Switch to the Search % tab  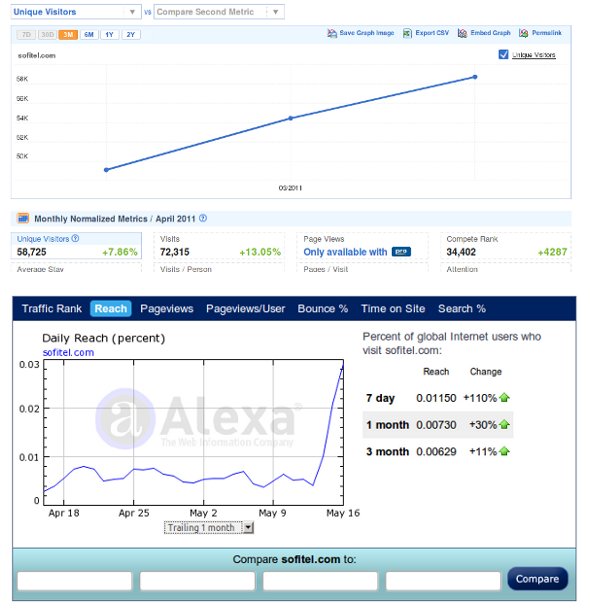462,309
